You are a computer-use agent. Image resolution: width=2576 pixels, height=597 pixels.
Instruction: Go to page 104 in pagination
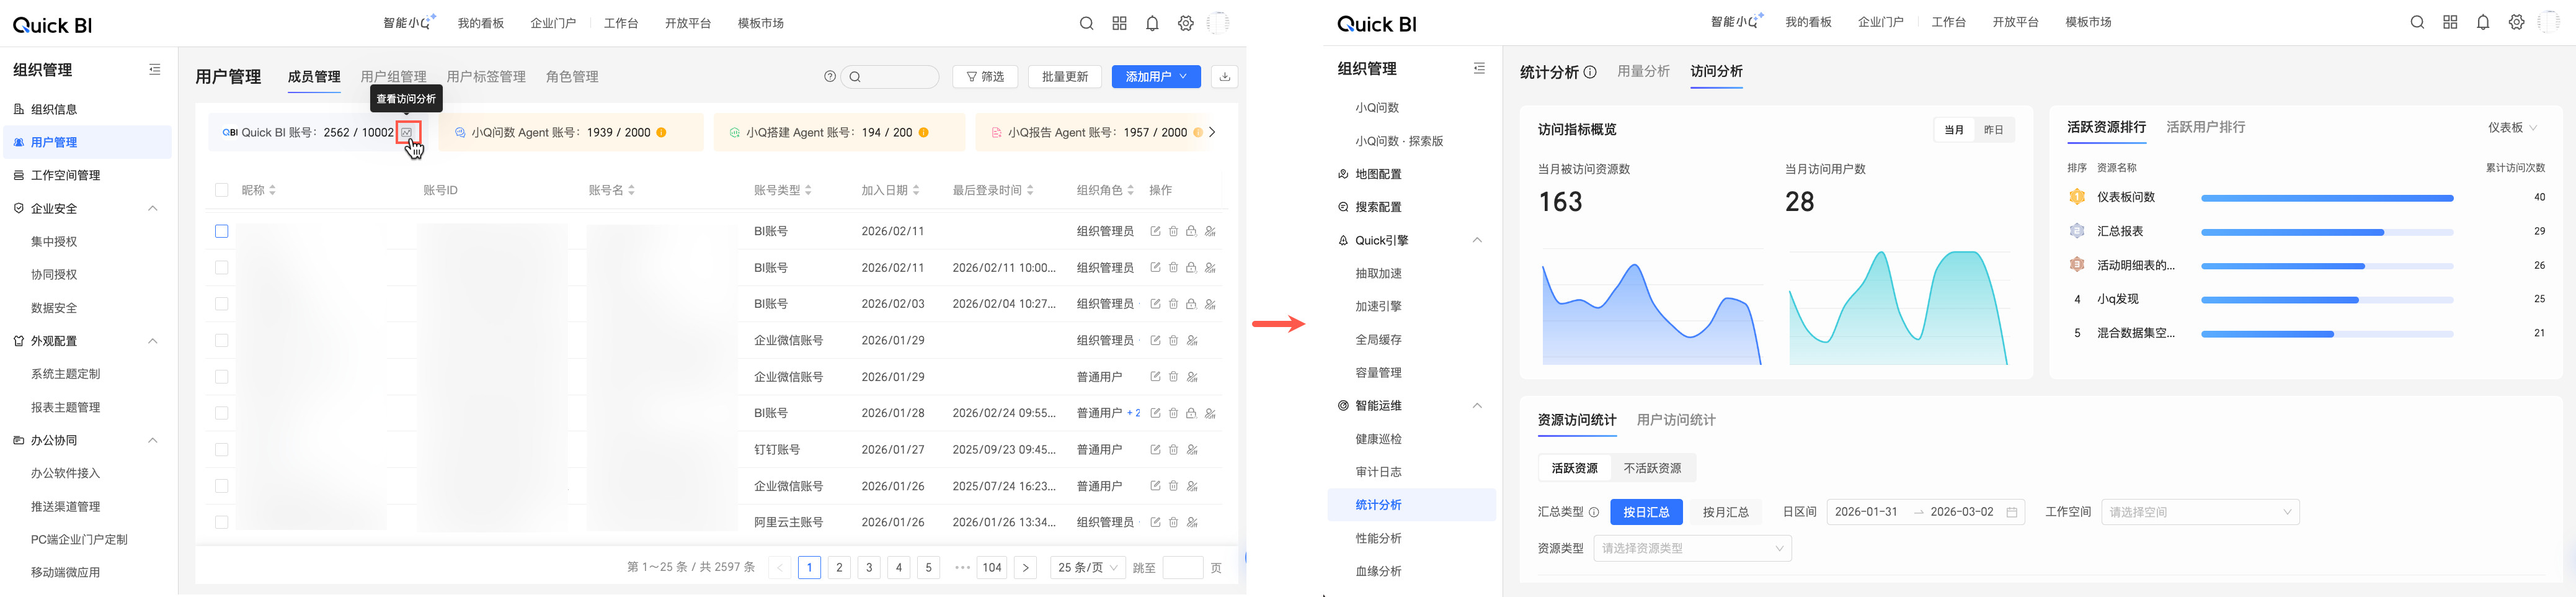tap(992, 568)
